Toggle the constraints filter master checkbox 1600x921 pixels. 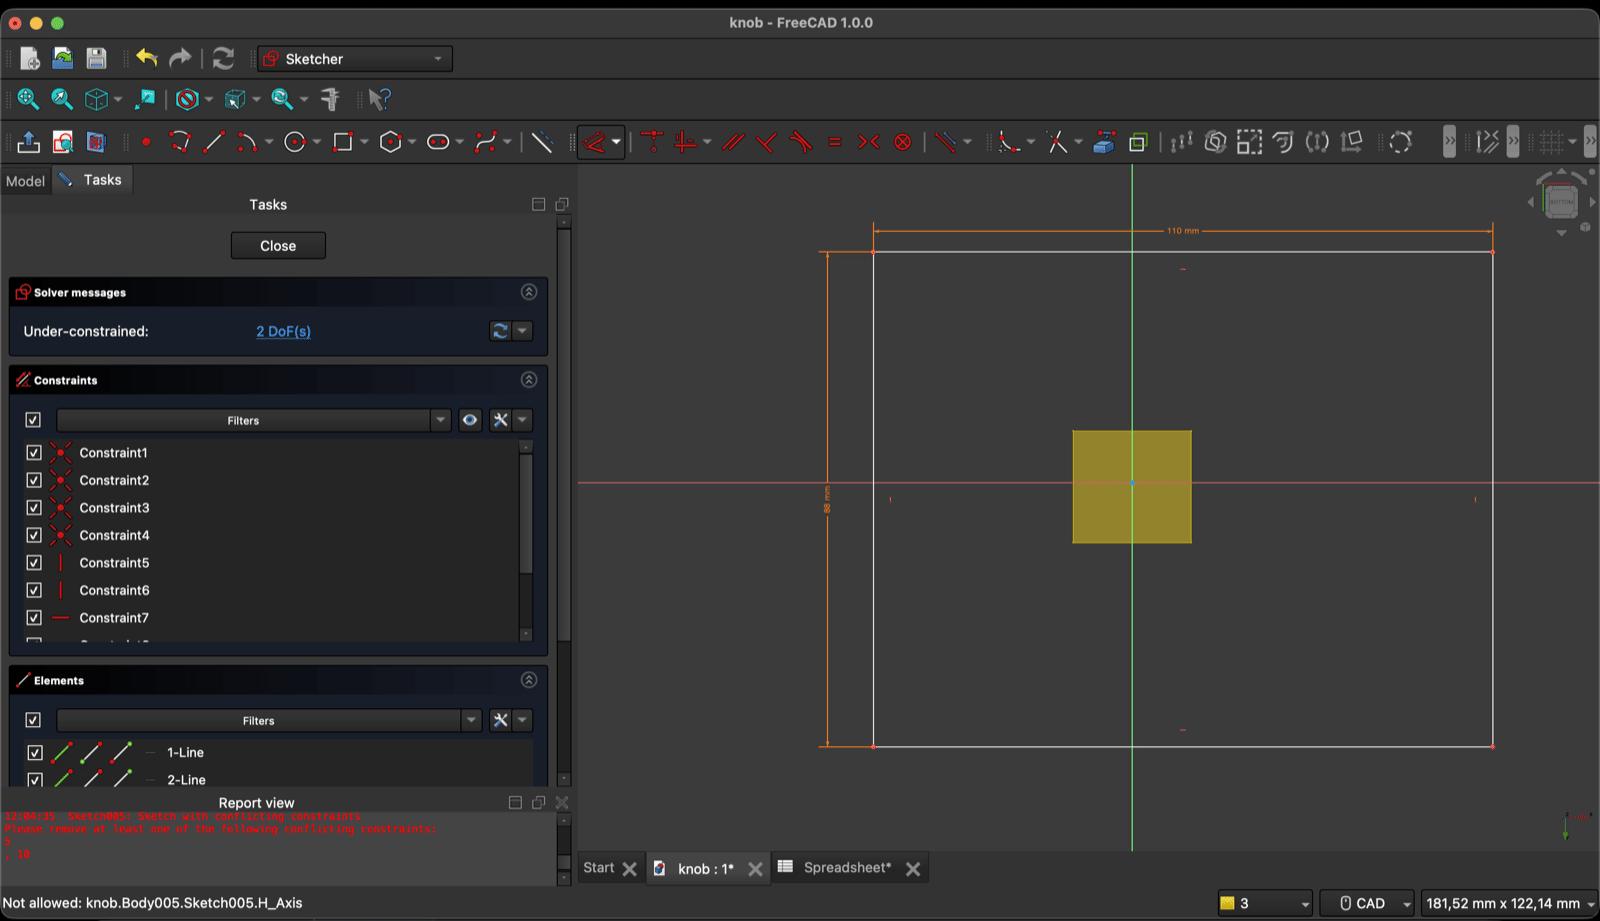click(x=33, y=420)
